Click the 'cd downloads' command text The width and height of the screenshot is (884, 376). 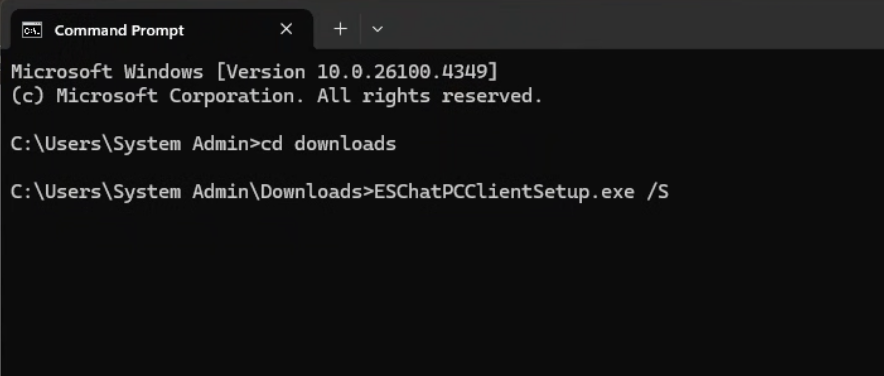(x=328, y=144)
